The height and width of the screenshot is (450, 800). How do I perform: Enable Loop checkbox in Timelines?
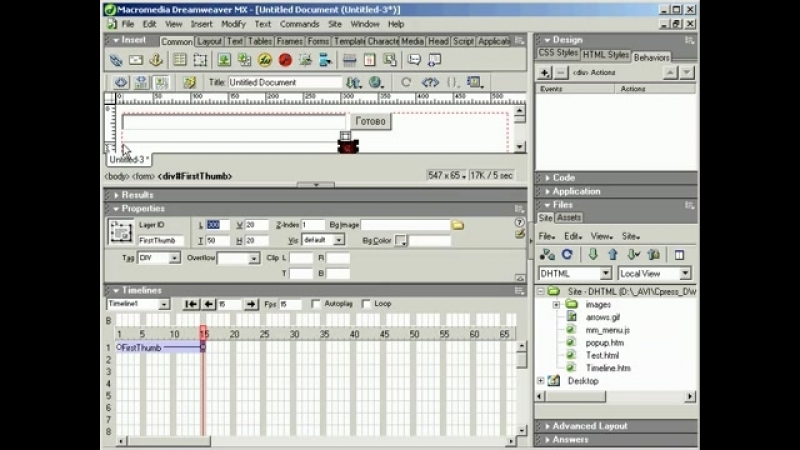[x=365, y=304]
